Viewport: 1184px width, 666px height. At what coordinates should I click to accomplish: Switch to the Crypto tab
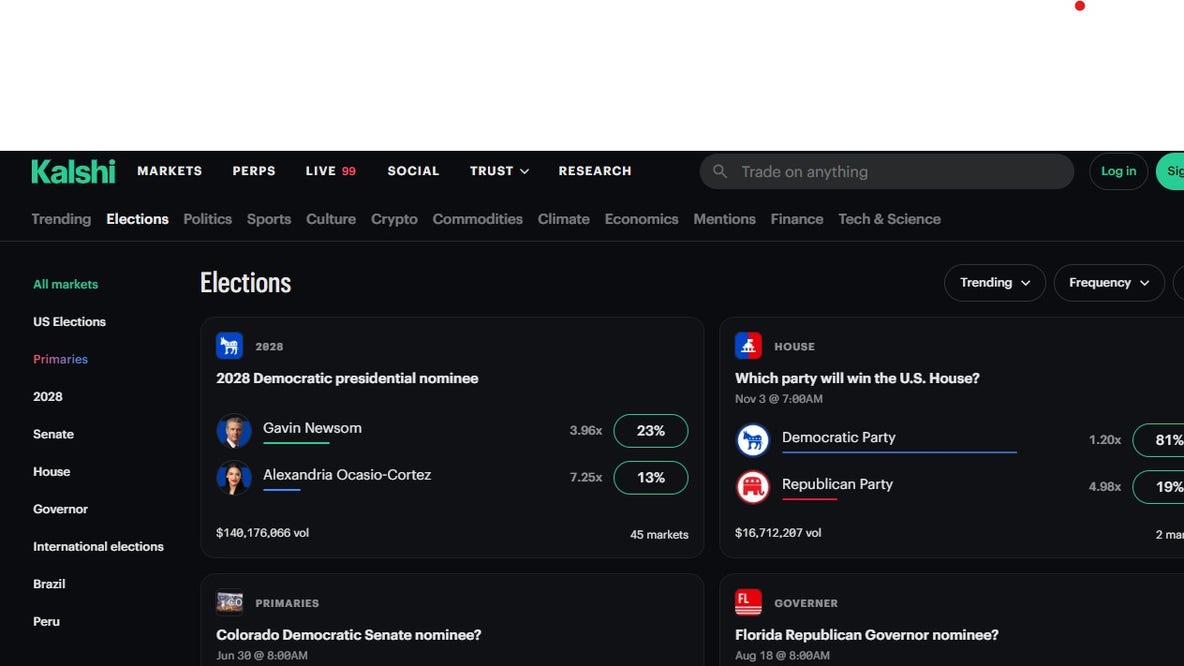pos(394,219)
